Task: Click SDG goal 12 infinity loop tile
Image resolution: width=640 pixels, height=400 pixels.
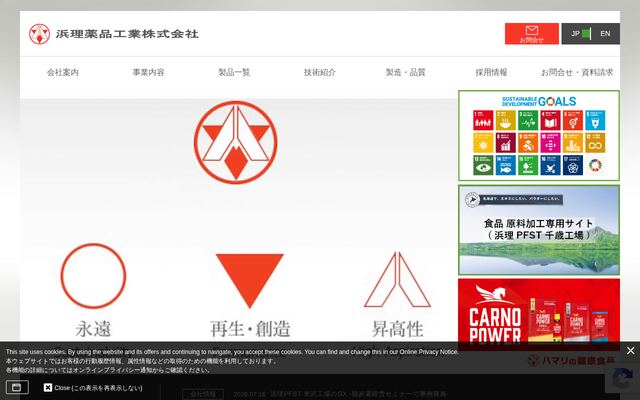Action: click(595, 142)
